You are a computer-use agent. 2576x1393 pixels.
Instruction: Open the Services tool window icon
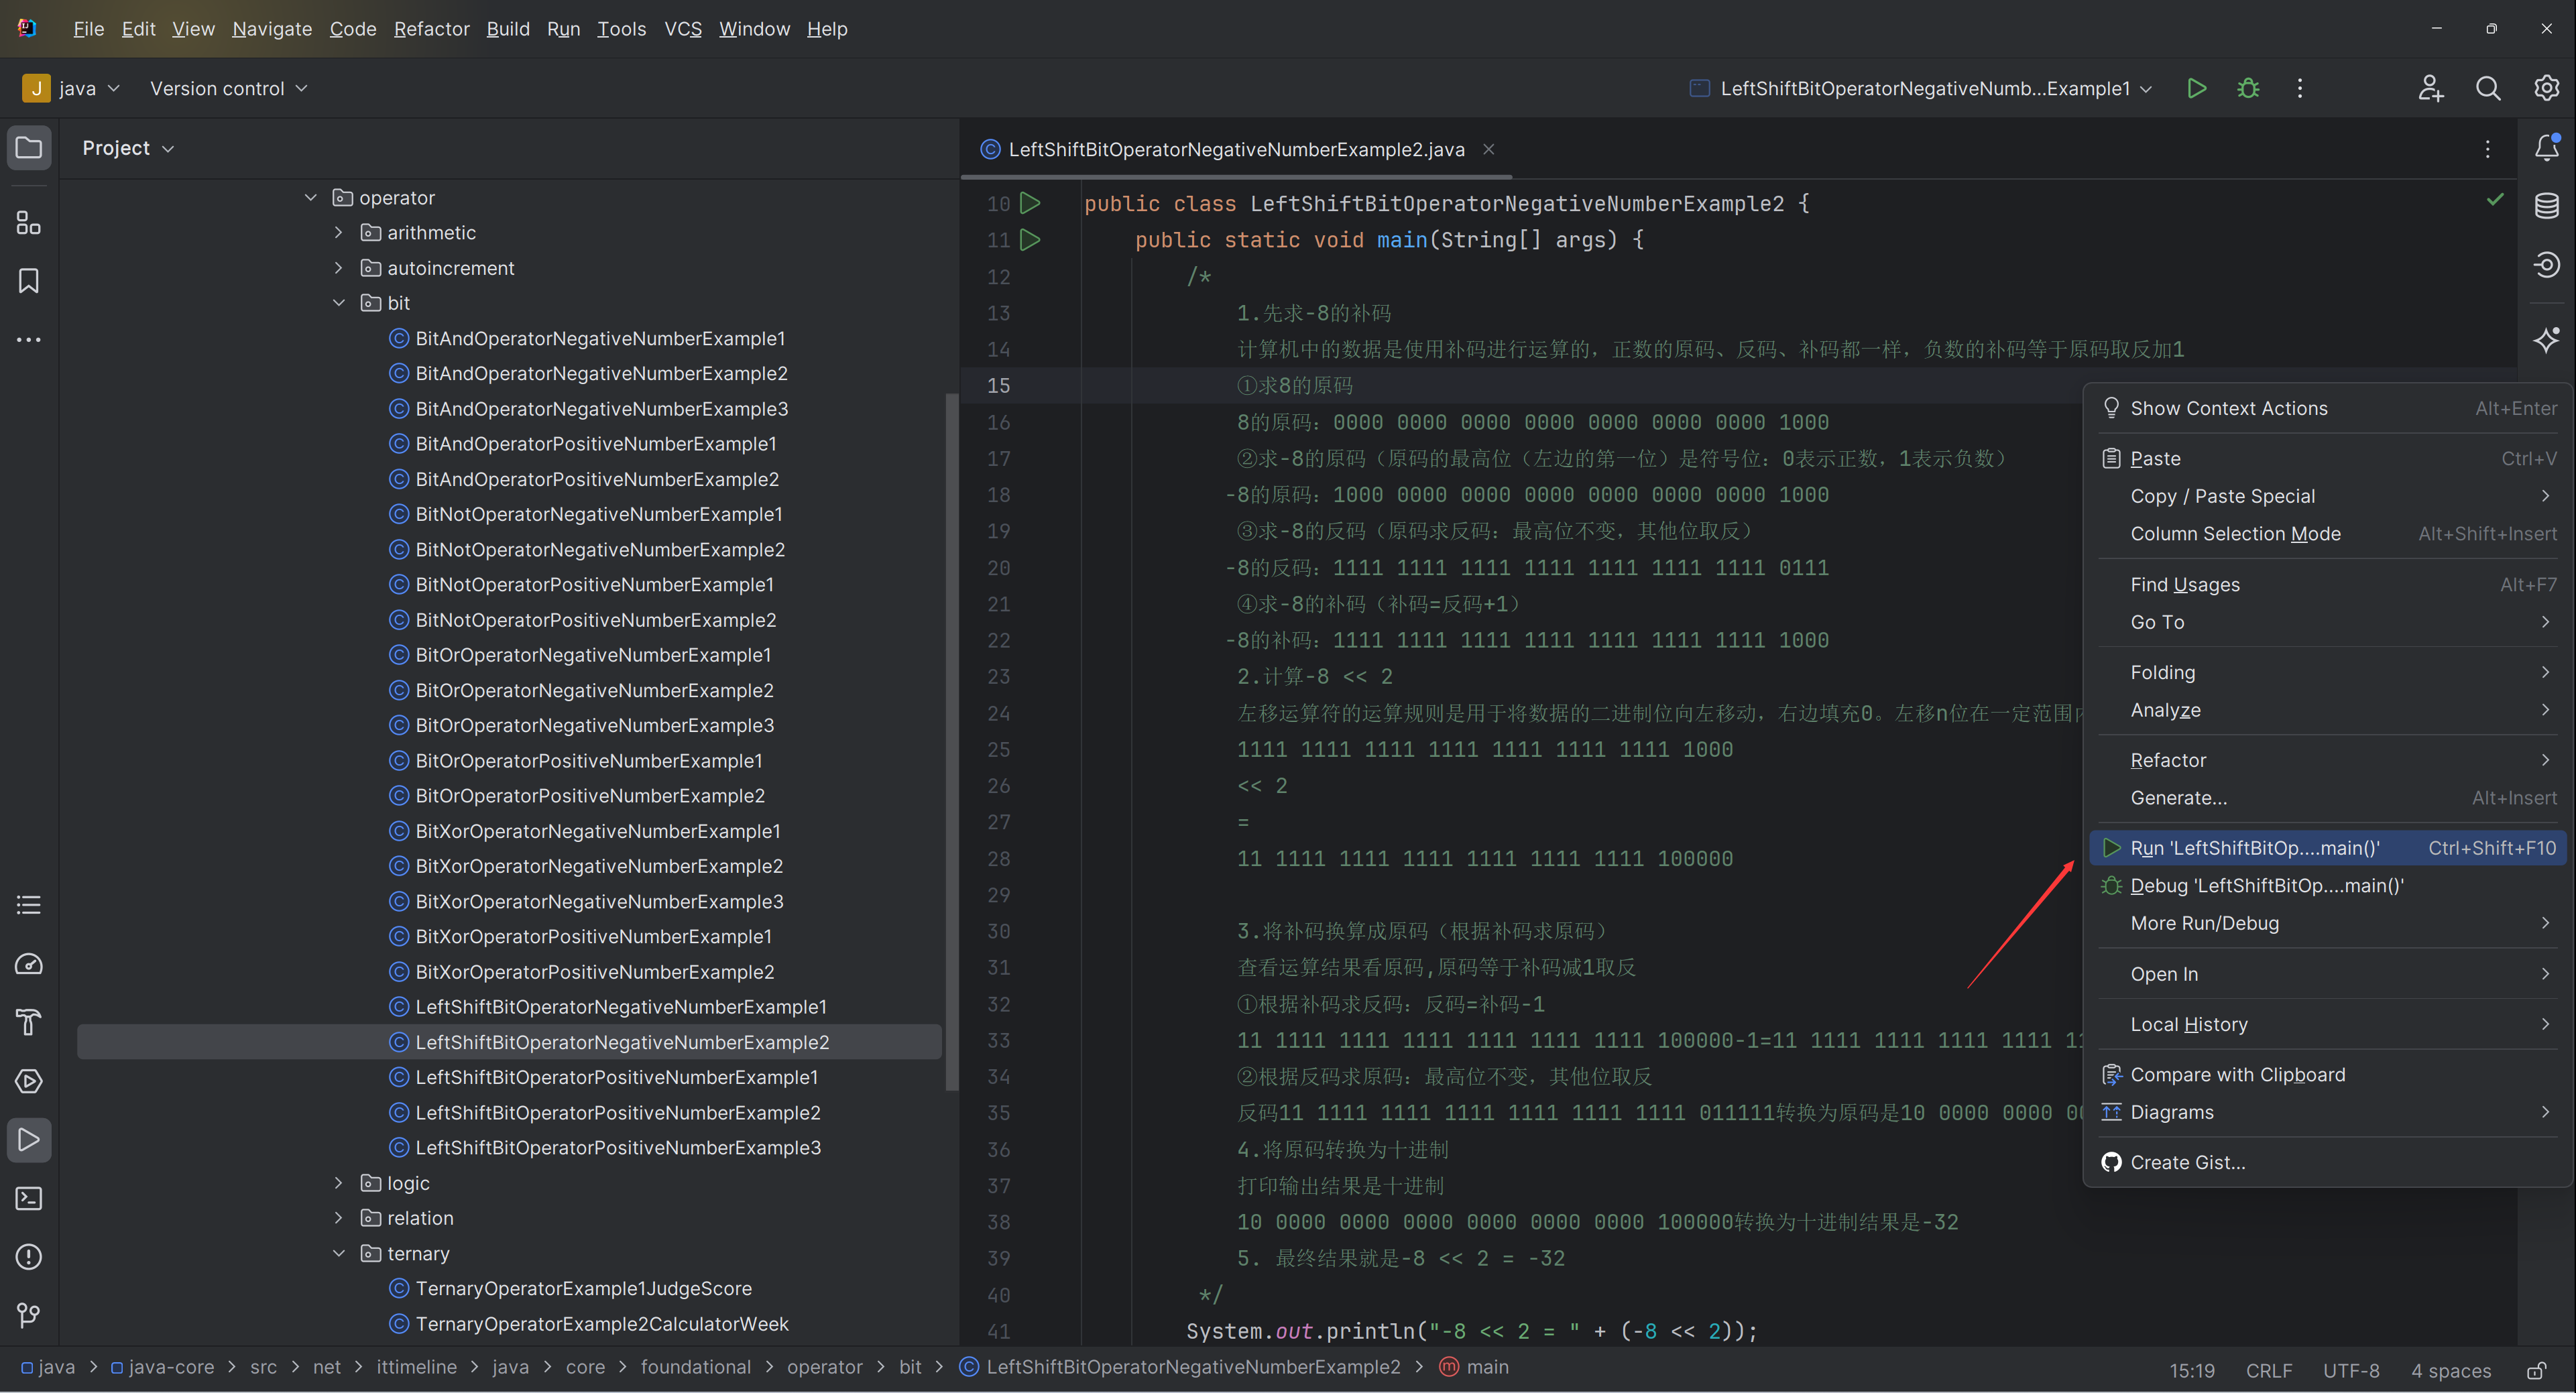[29, 1081]
